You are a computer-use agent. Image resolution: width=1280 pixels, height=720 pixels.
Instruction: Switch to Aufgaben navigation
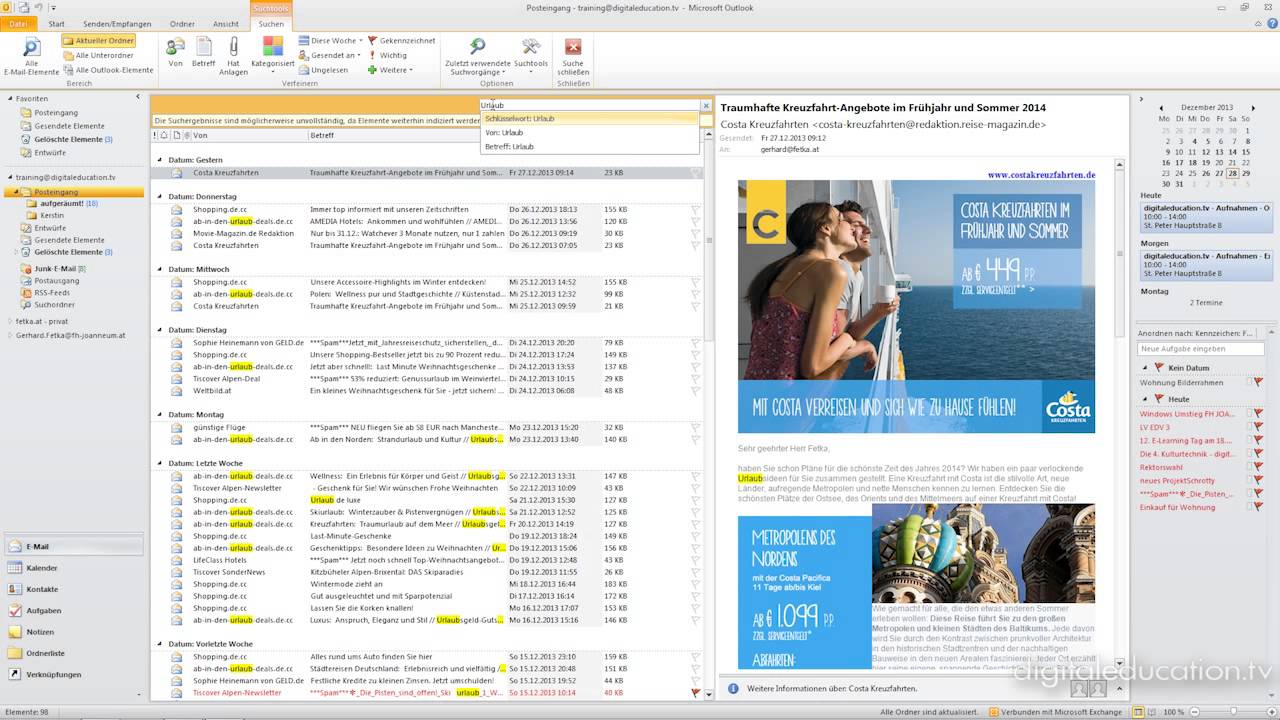(x=73, y=610)
